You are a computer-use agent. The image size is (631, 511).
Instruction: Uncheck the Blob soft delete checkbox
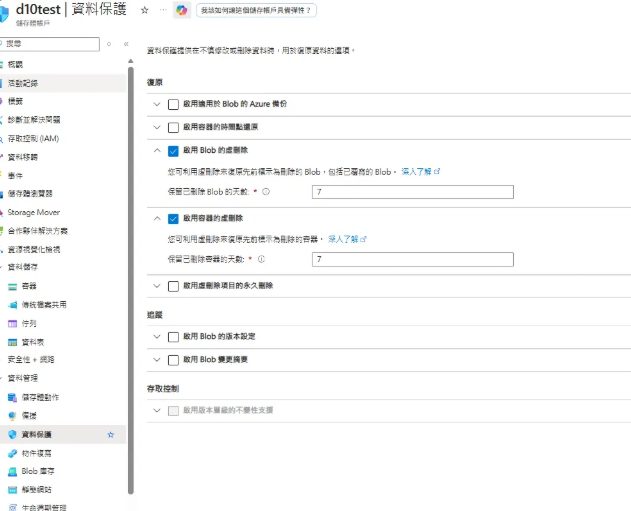point(173,151)
